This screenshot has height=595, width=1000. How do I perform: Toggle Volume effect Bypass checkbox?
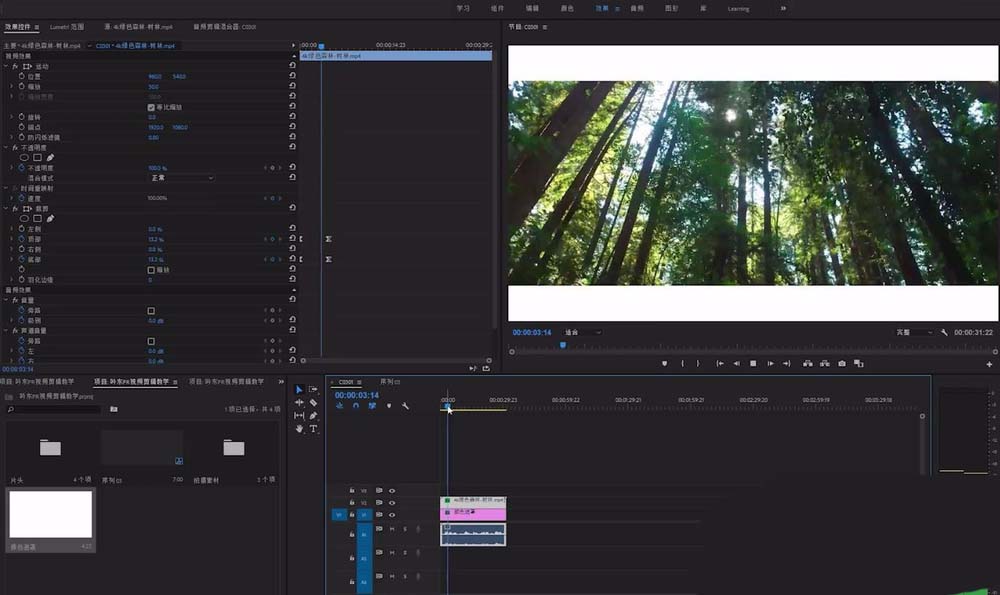151,311
